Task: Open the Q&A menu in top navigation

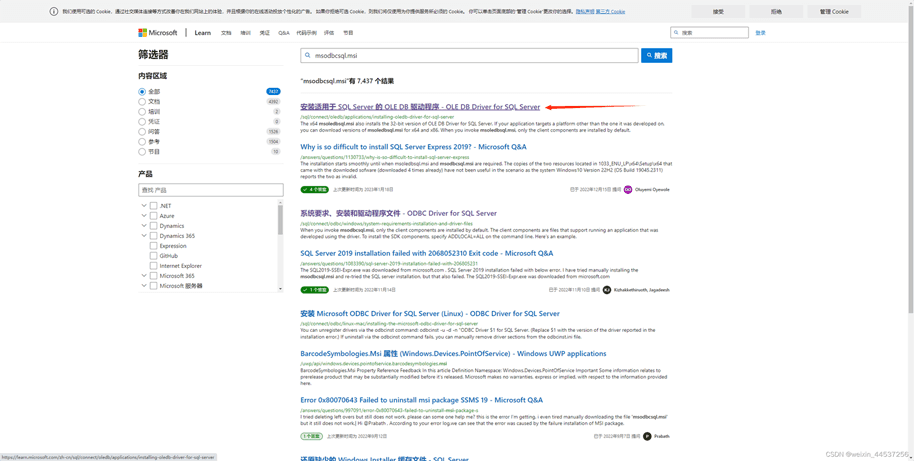Action: click(284, 33)
